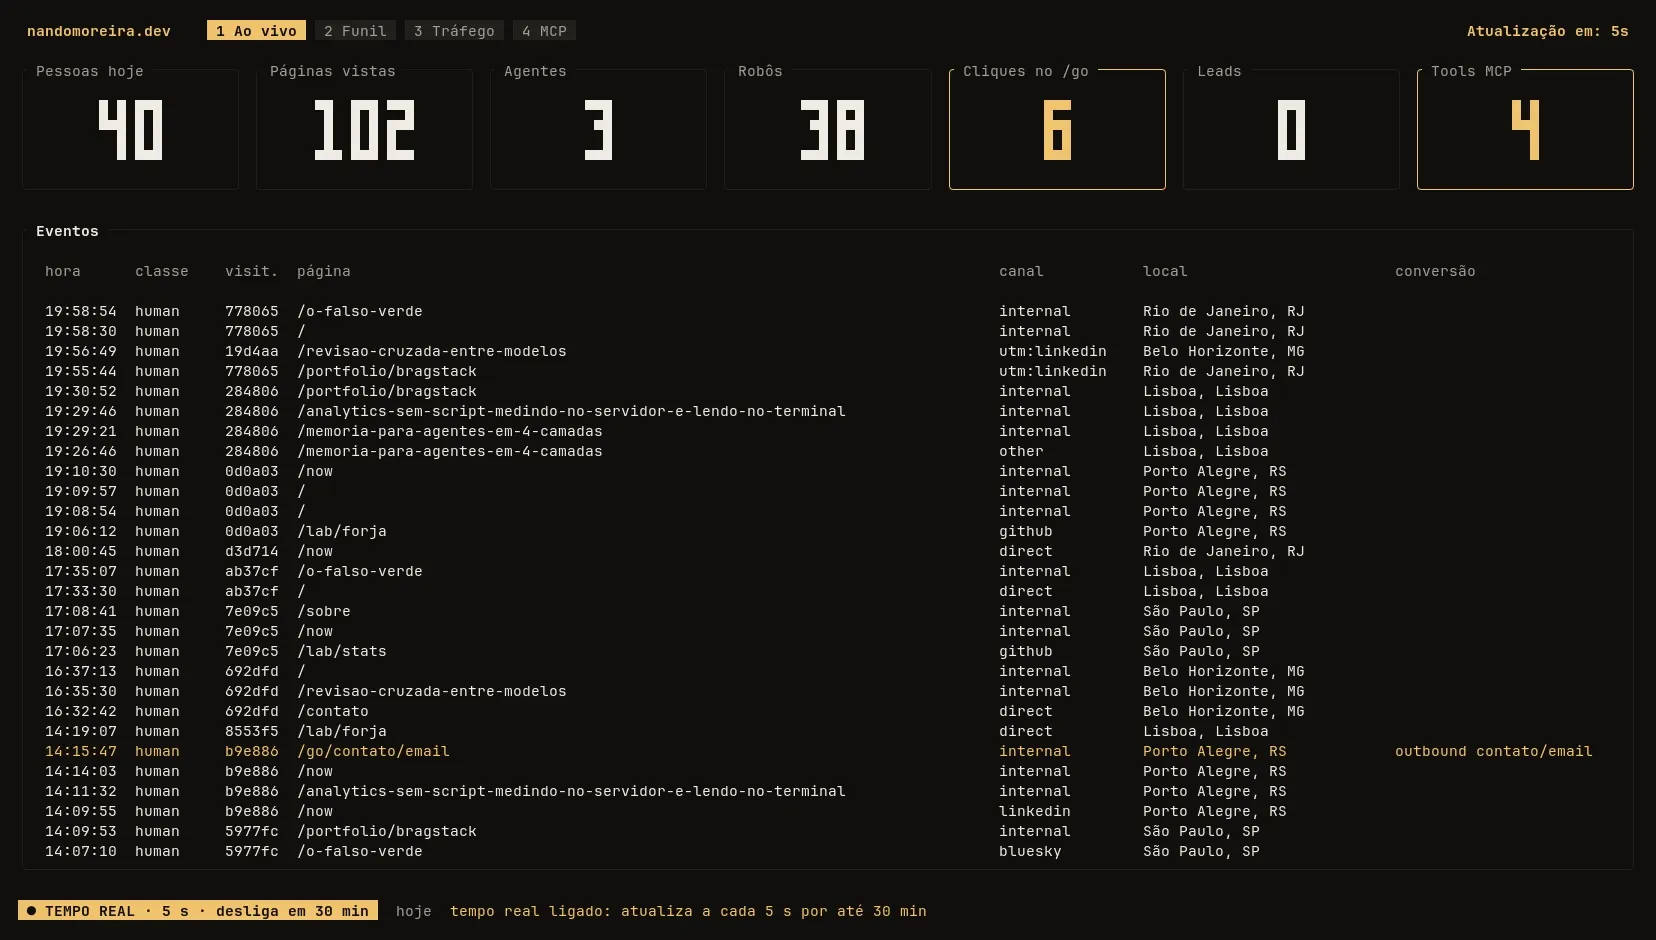Viewport: 1656px width, 940px height.
Task: Click 'github' channel in the 19:06:12 row
Action: (1026, 531)
